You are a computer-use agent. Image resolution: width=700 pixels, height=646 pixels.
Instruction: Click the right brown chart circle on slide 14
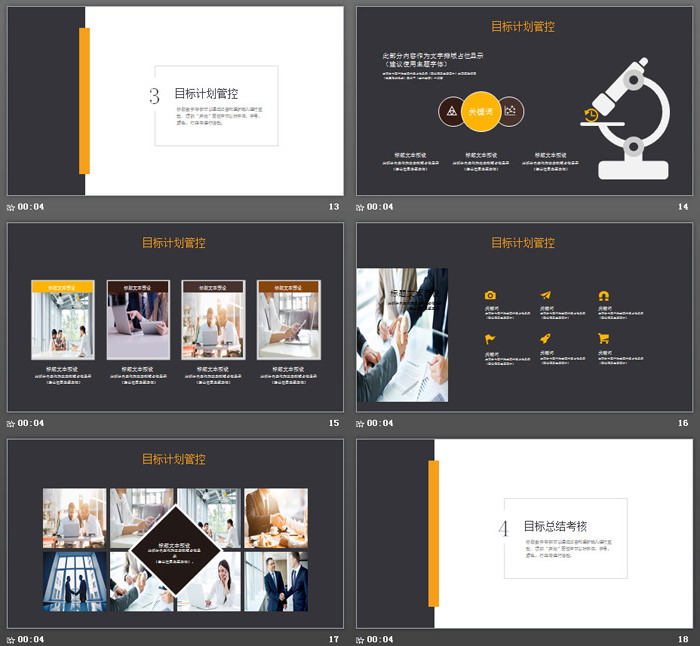pyautogui.click(x=511, y=112)
